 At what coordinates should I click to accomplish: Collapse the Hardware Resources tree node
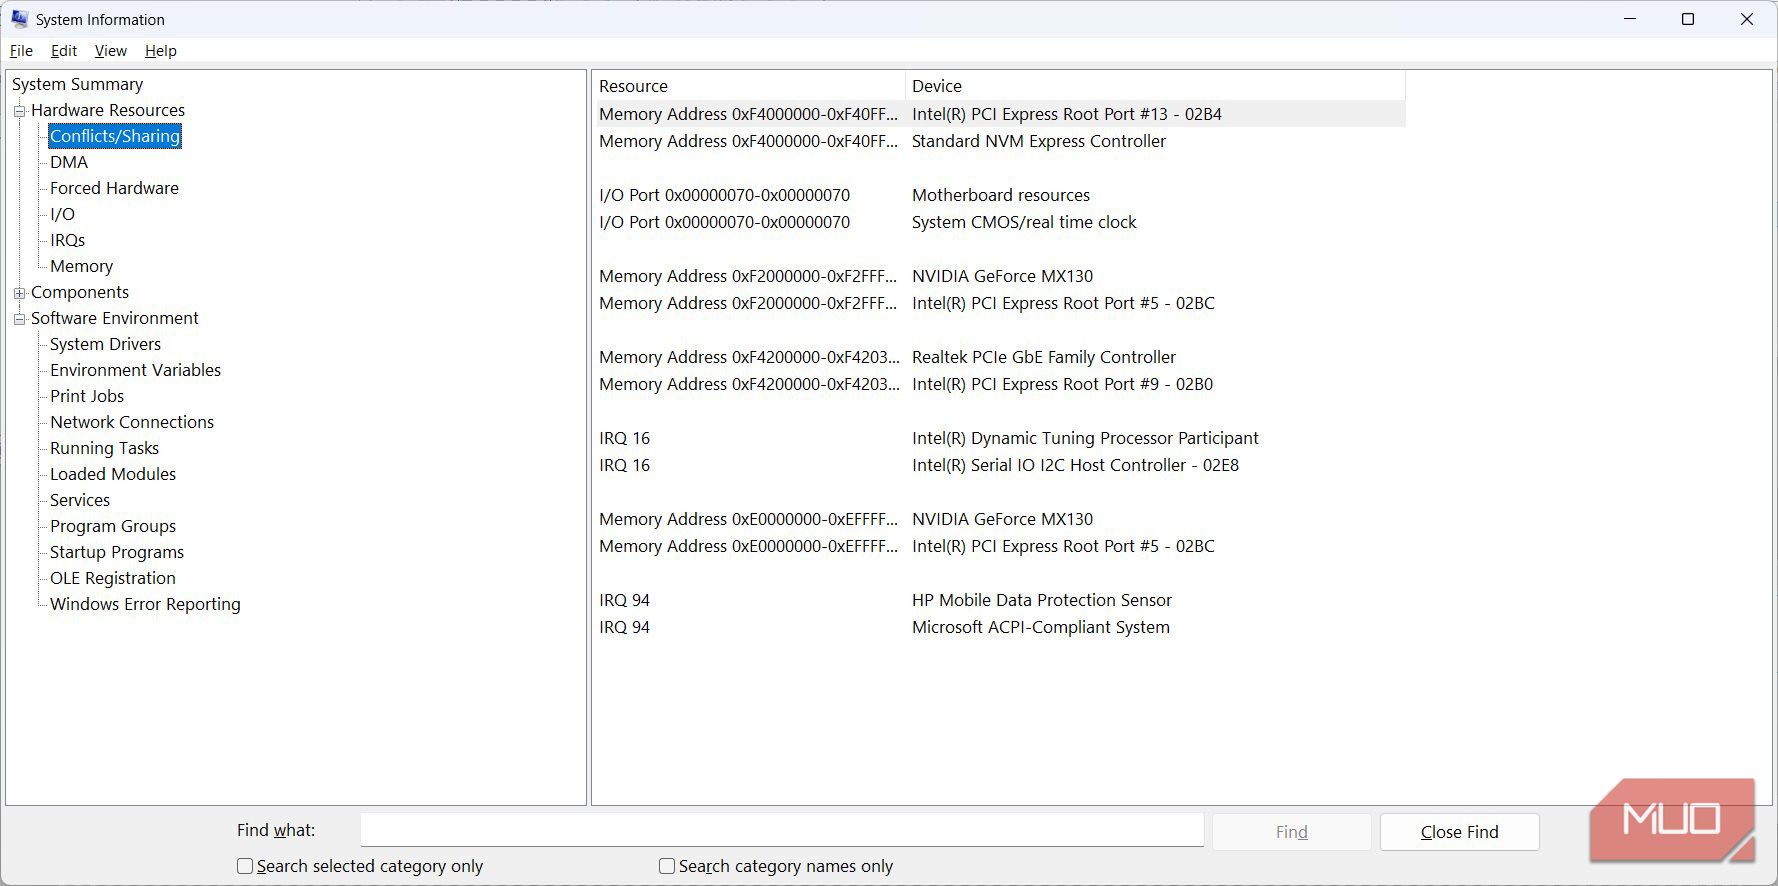19,111
